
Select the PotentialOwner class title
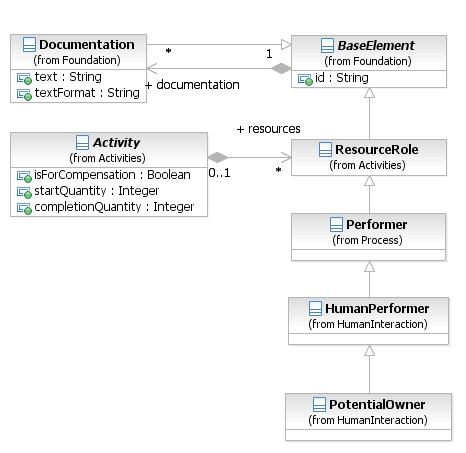[377, 405]
